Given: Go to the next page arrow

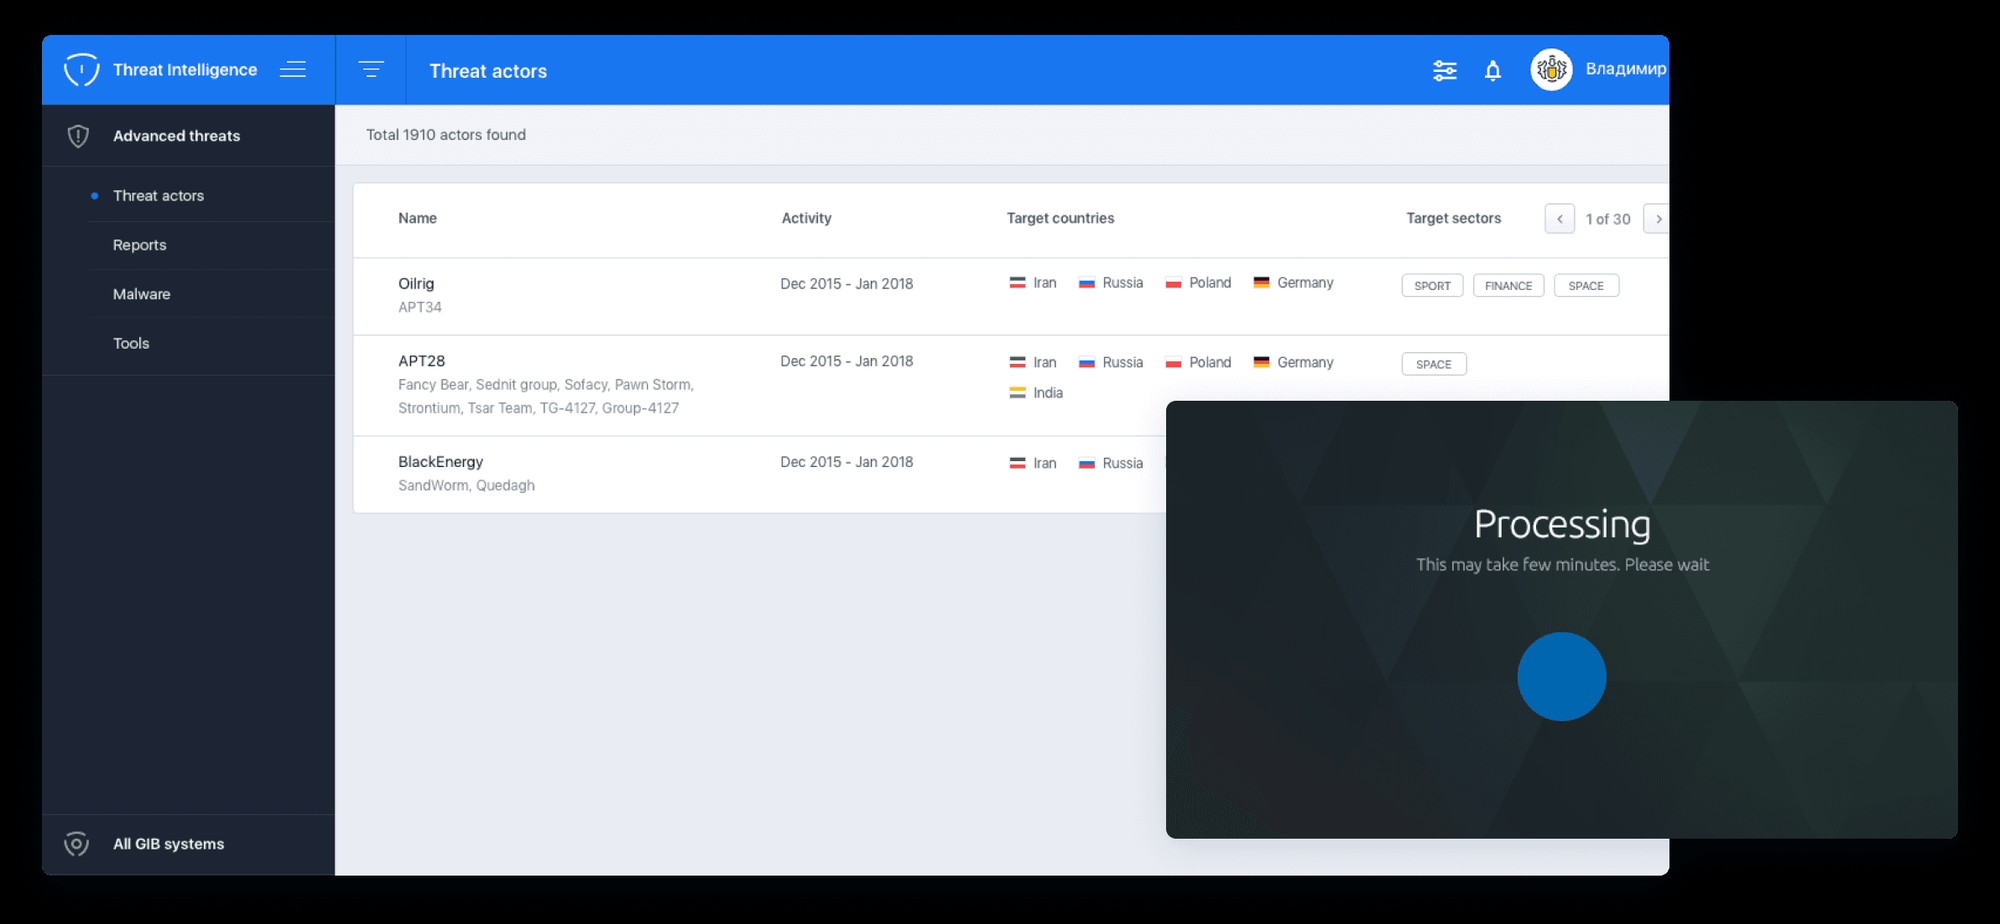Looking at the screenshot, I should tap(1656, 219).
